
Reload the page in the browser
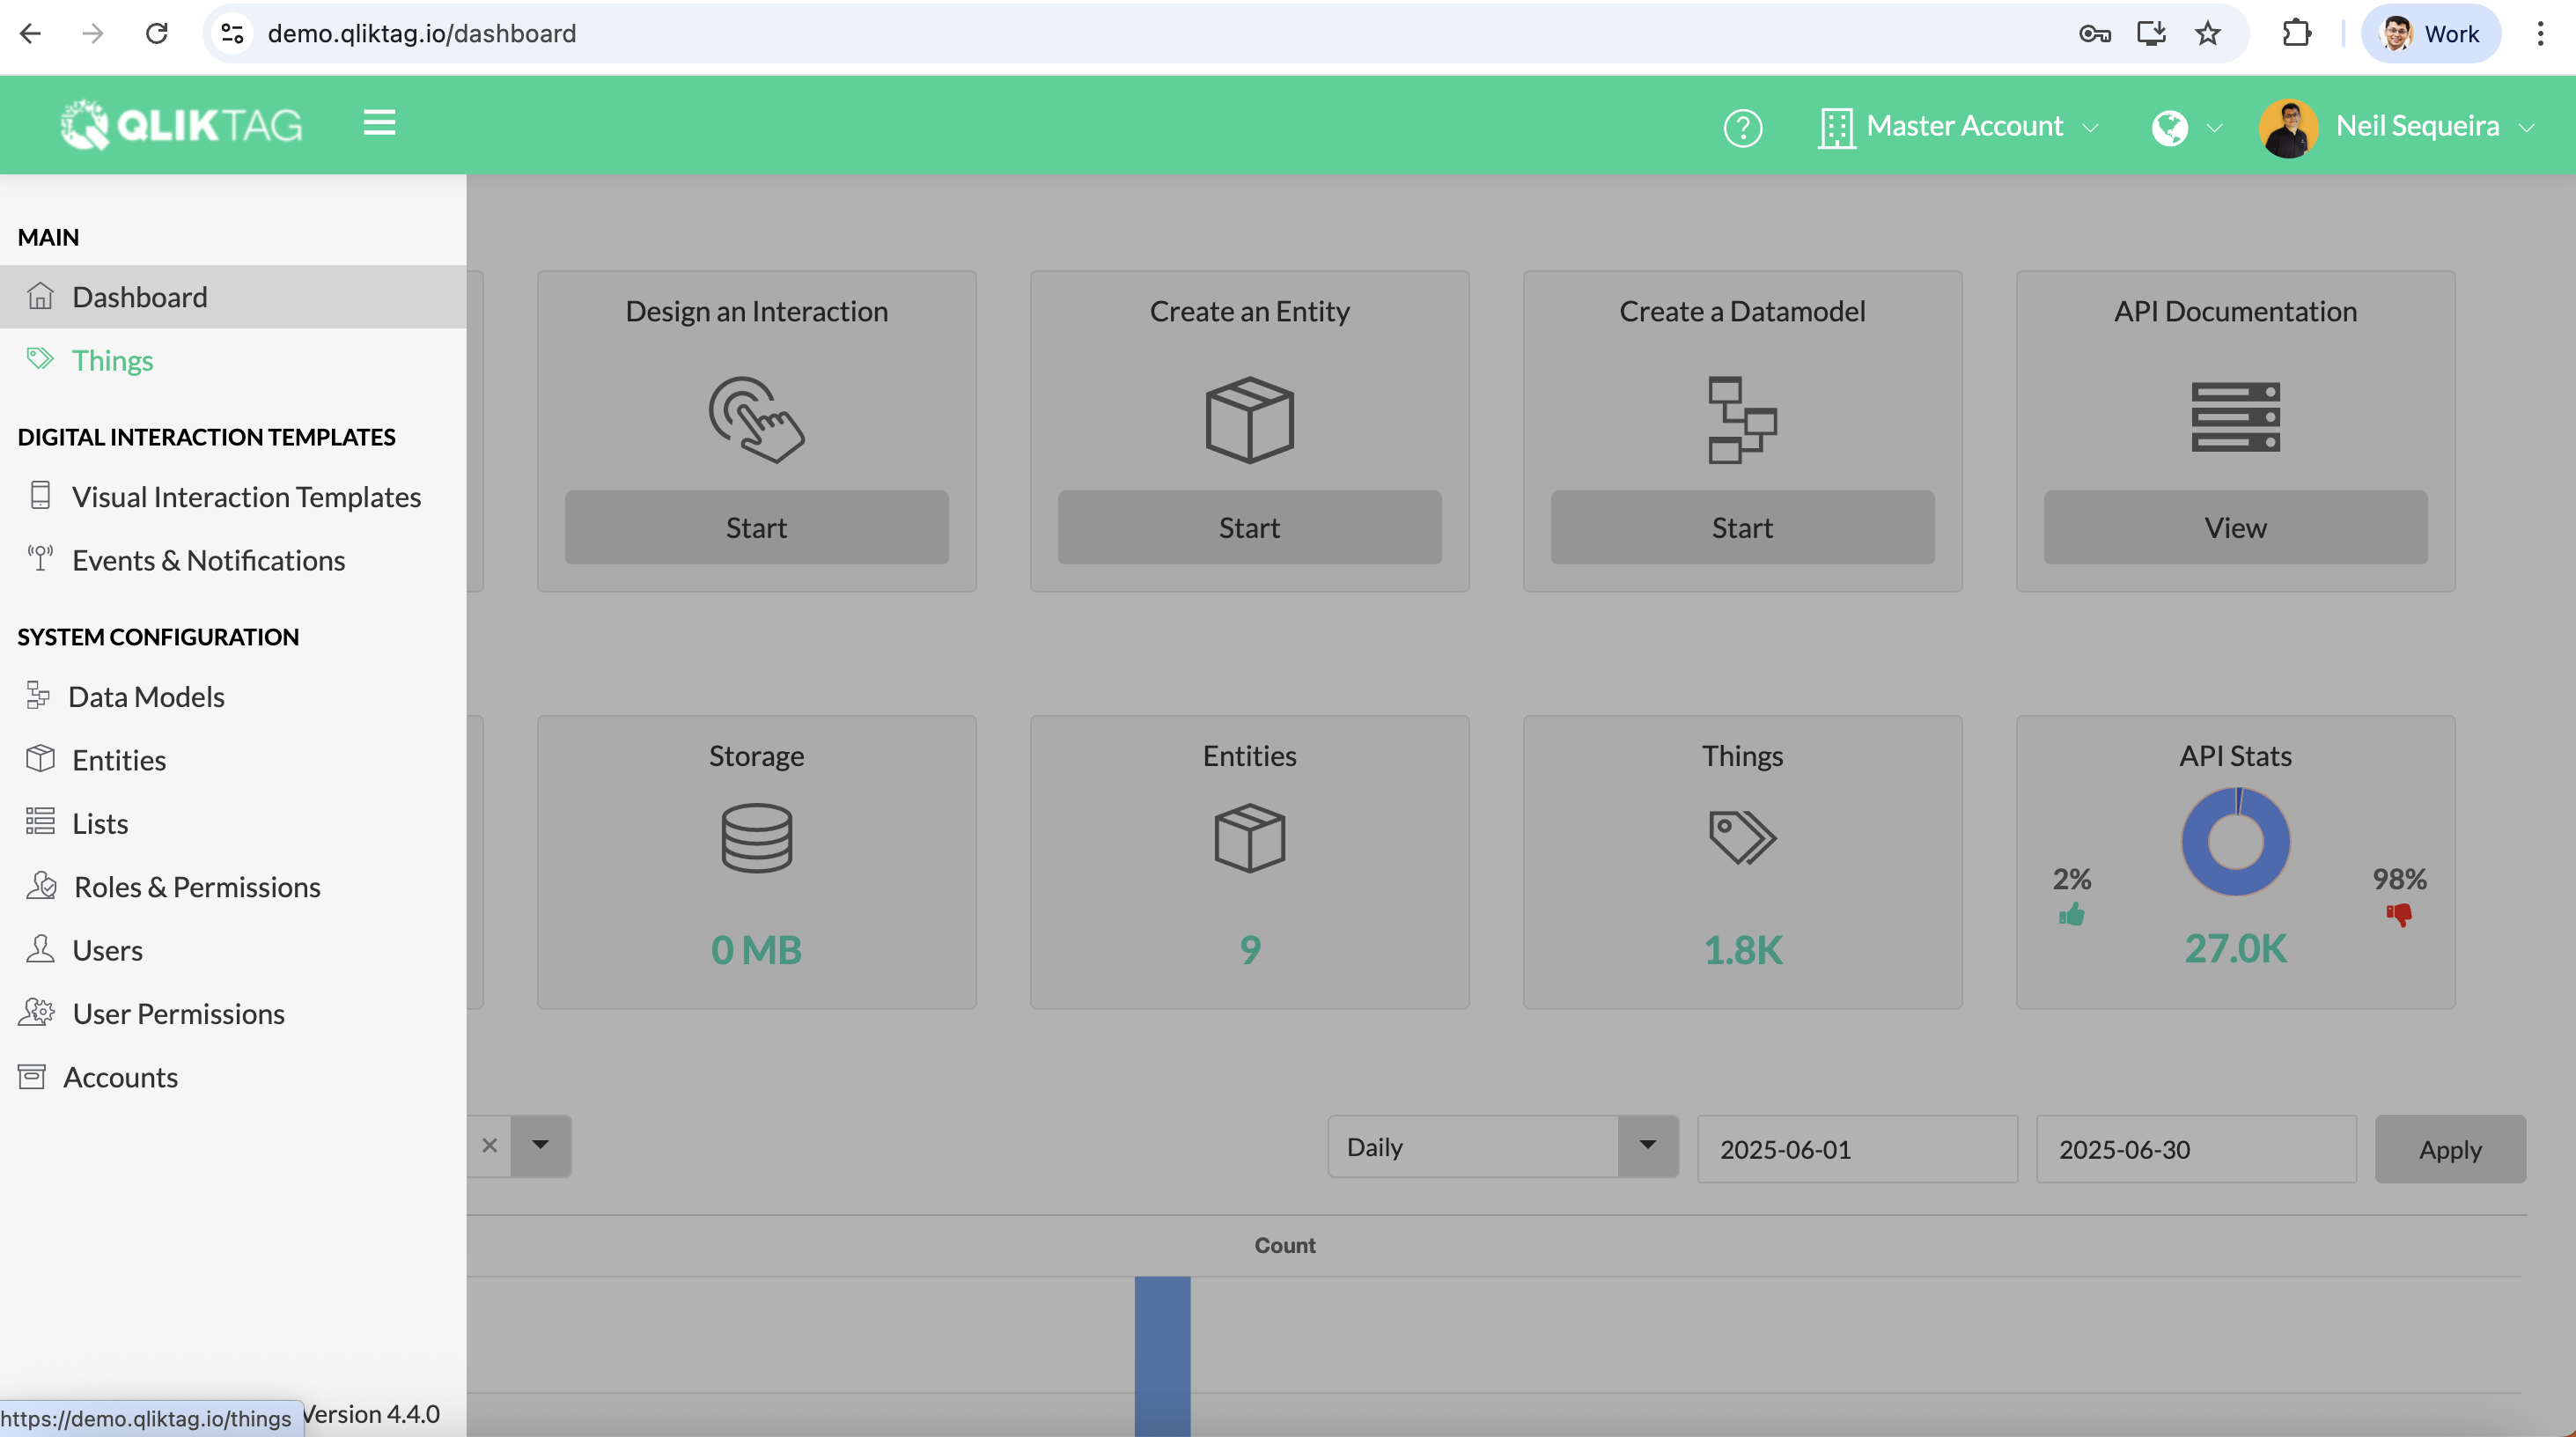point(156,34)
